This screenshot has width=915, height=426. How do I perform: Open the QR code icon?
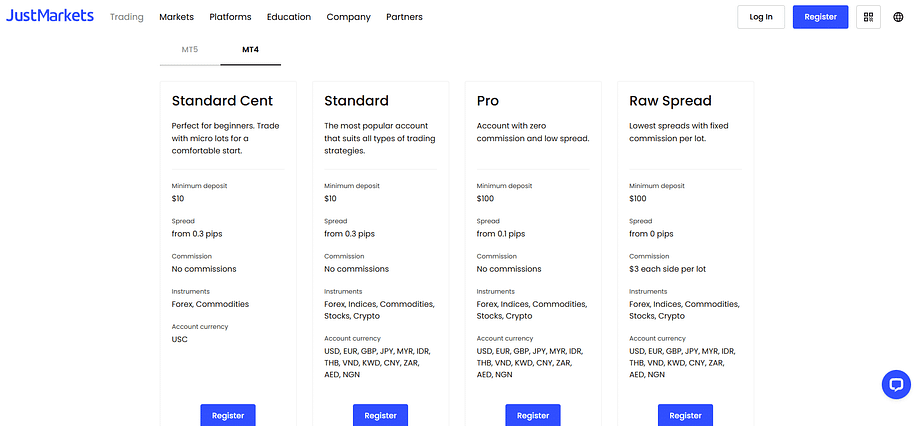(x=868, y=17)
